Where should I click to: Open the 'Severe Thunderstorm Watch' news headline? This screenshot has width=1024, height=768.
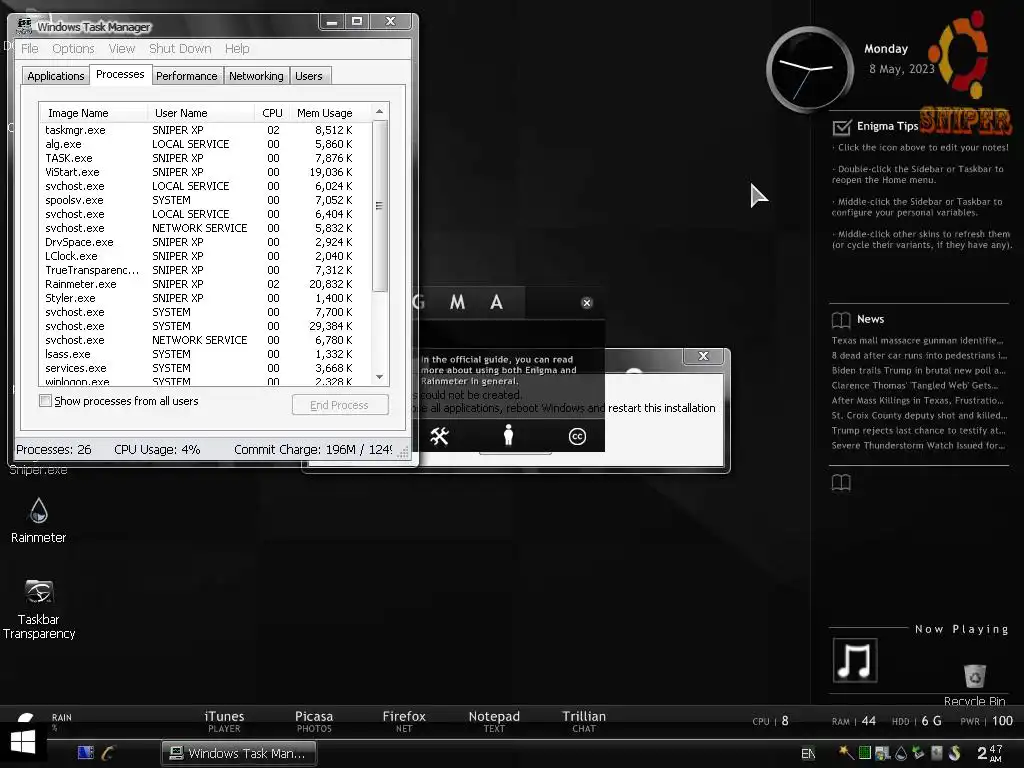(x=918, y=445)
